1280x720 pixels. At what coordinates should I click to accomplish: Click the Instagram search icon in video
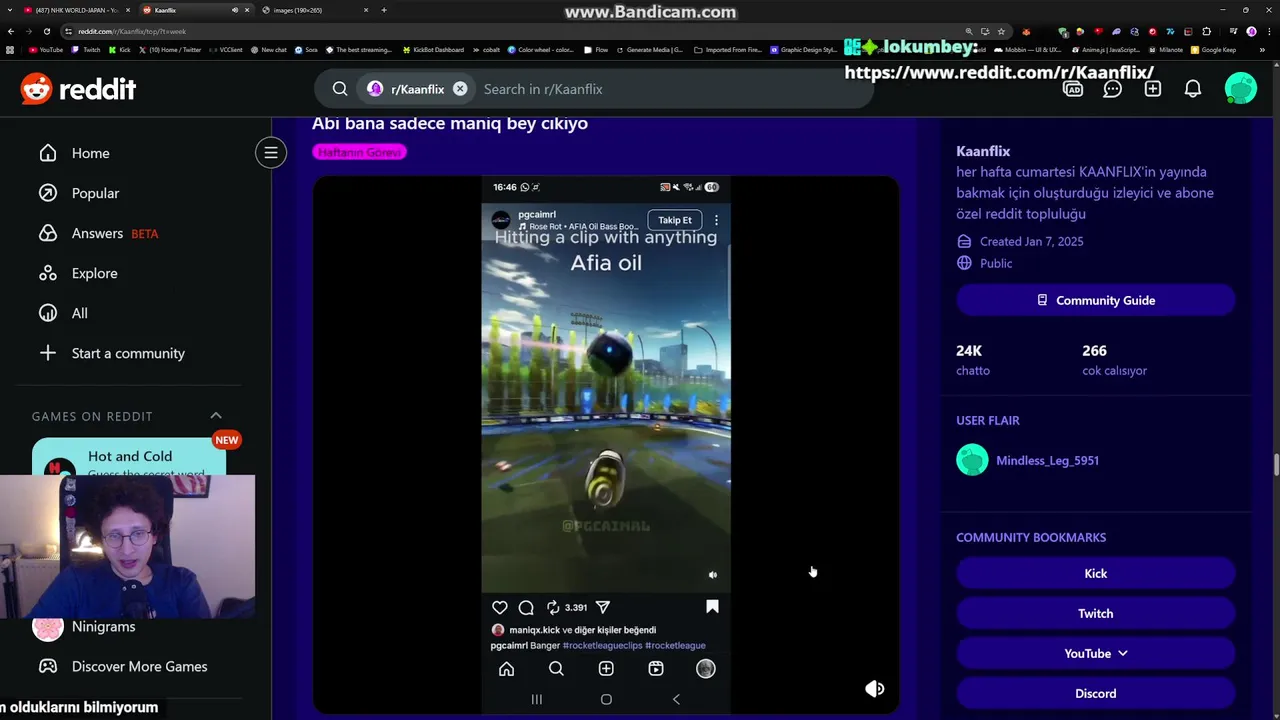pyautogui.click(x=556, y=669)
